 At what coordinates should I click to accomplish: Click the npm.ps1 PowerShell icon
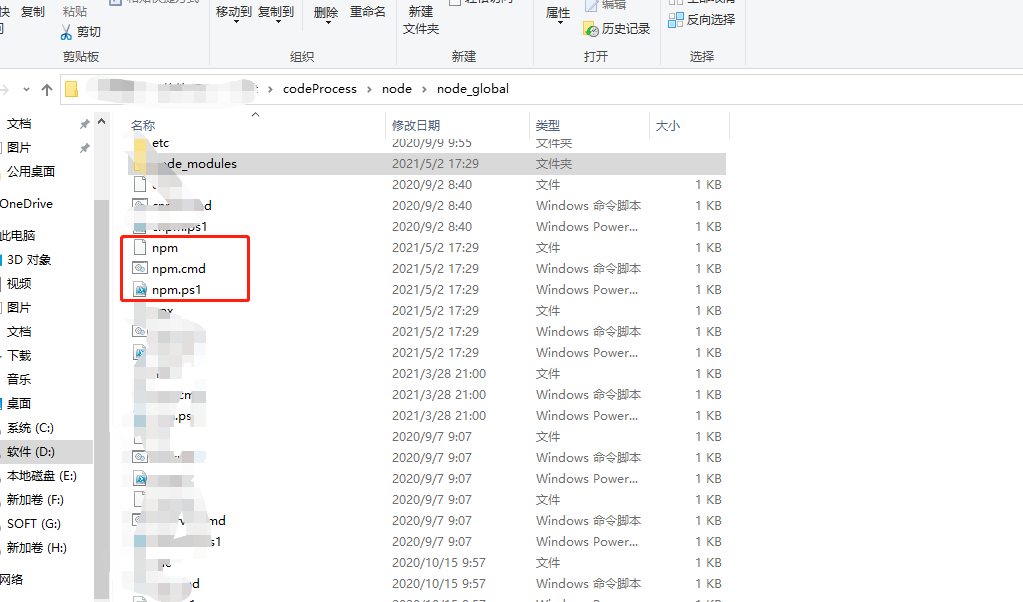(140, 290)
